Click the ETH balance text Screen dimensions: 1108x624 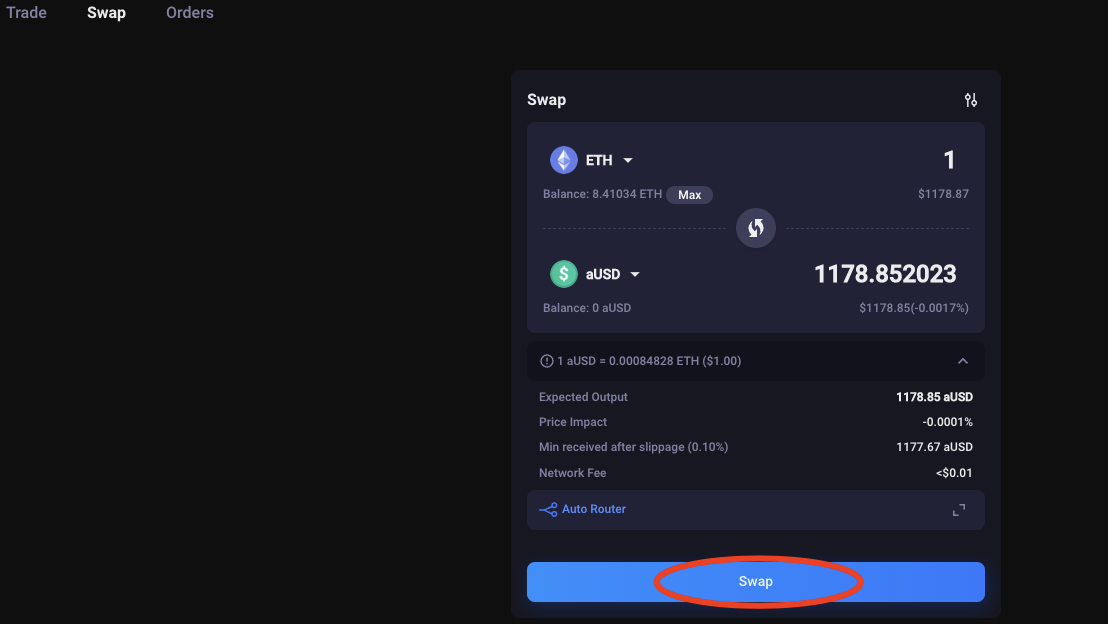click(602, 194)
